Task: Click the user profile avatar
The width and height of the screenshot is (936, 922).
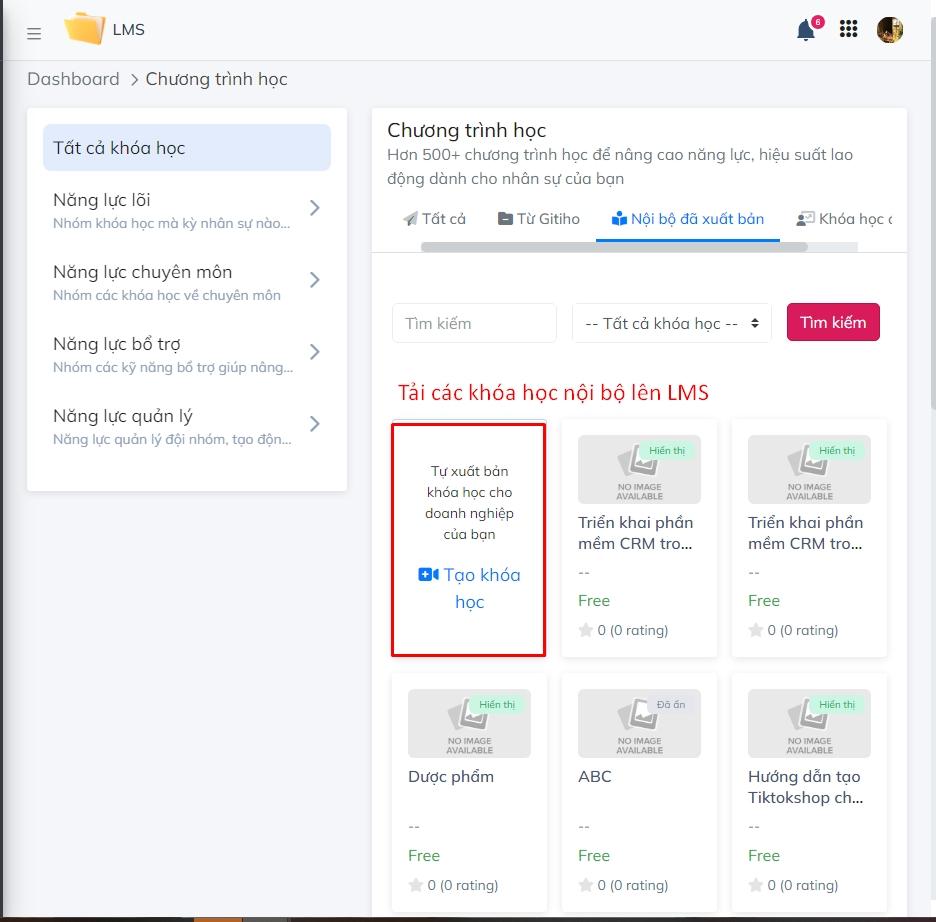Action: click(x=889, y=29)
